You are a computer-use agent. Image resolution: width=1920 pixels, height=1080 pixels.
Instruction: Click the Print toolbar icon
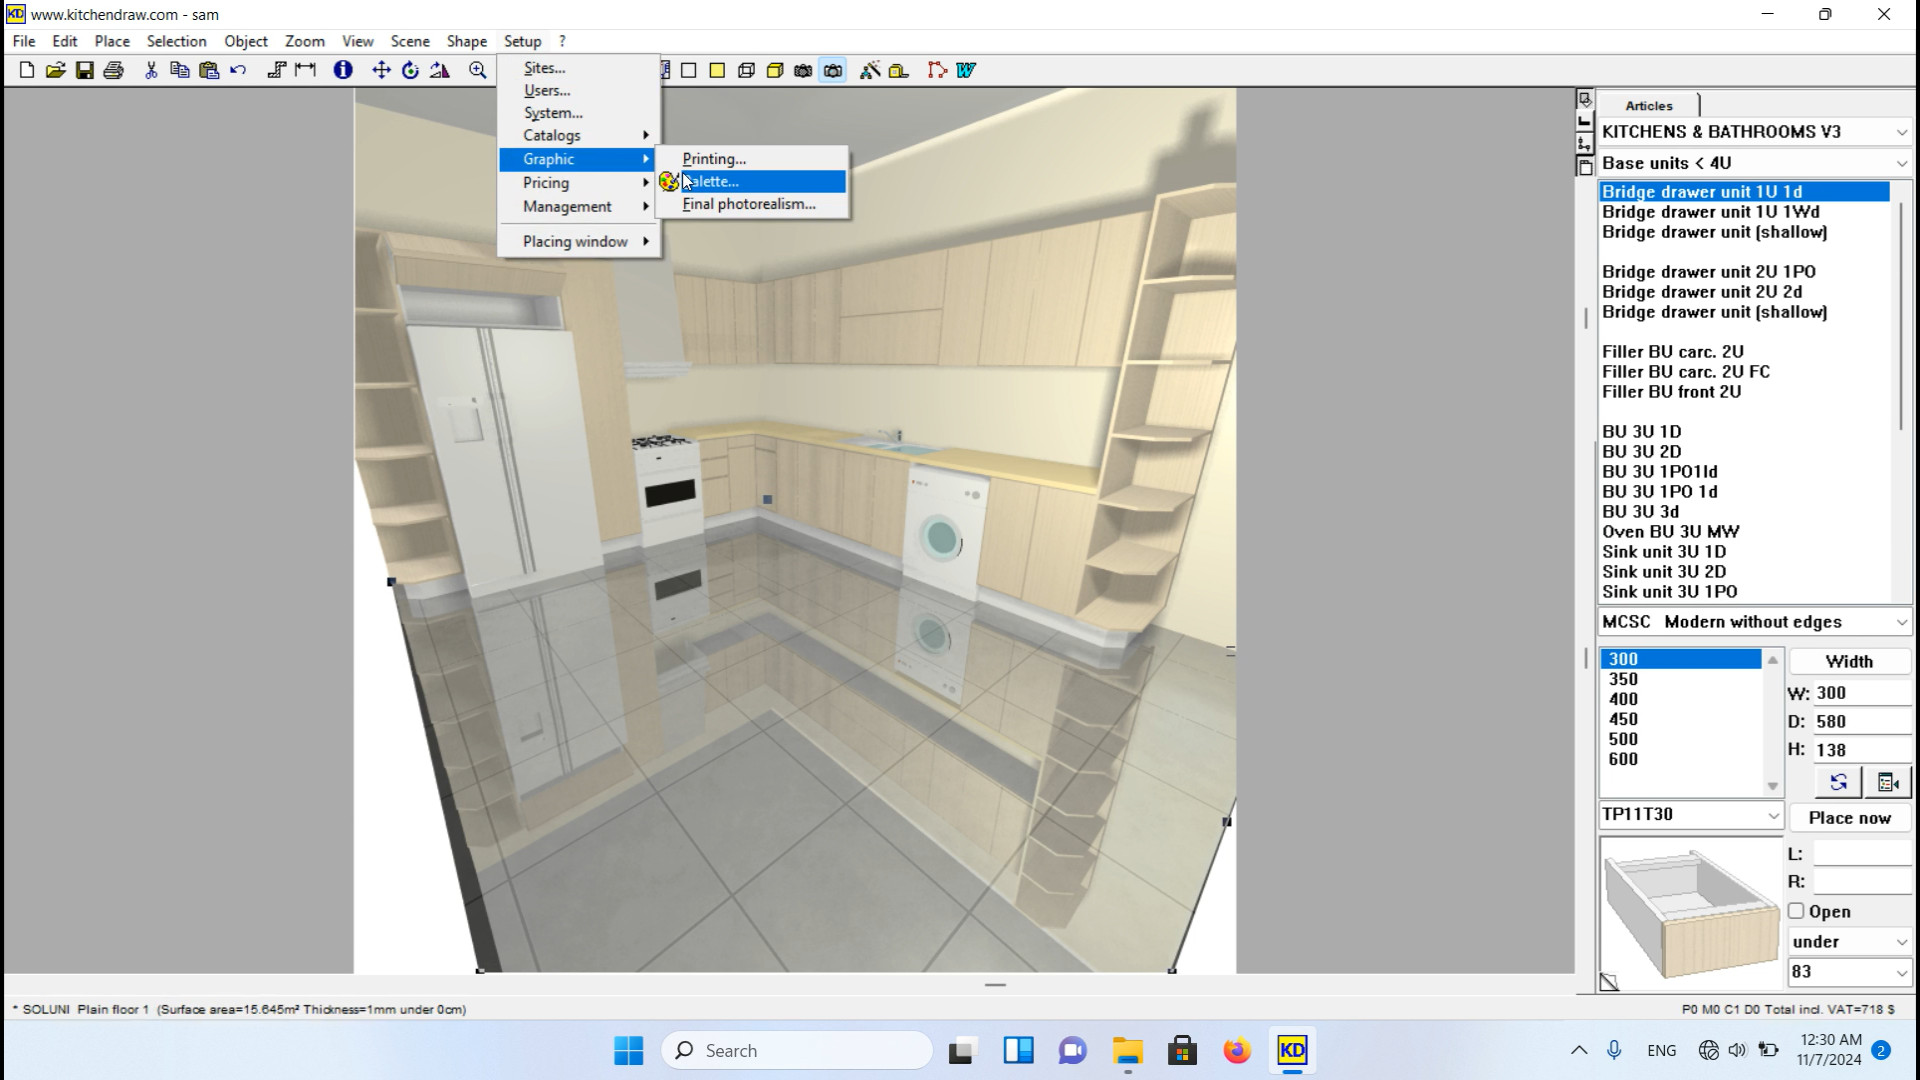(x=114, y=70)
